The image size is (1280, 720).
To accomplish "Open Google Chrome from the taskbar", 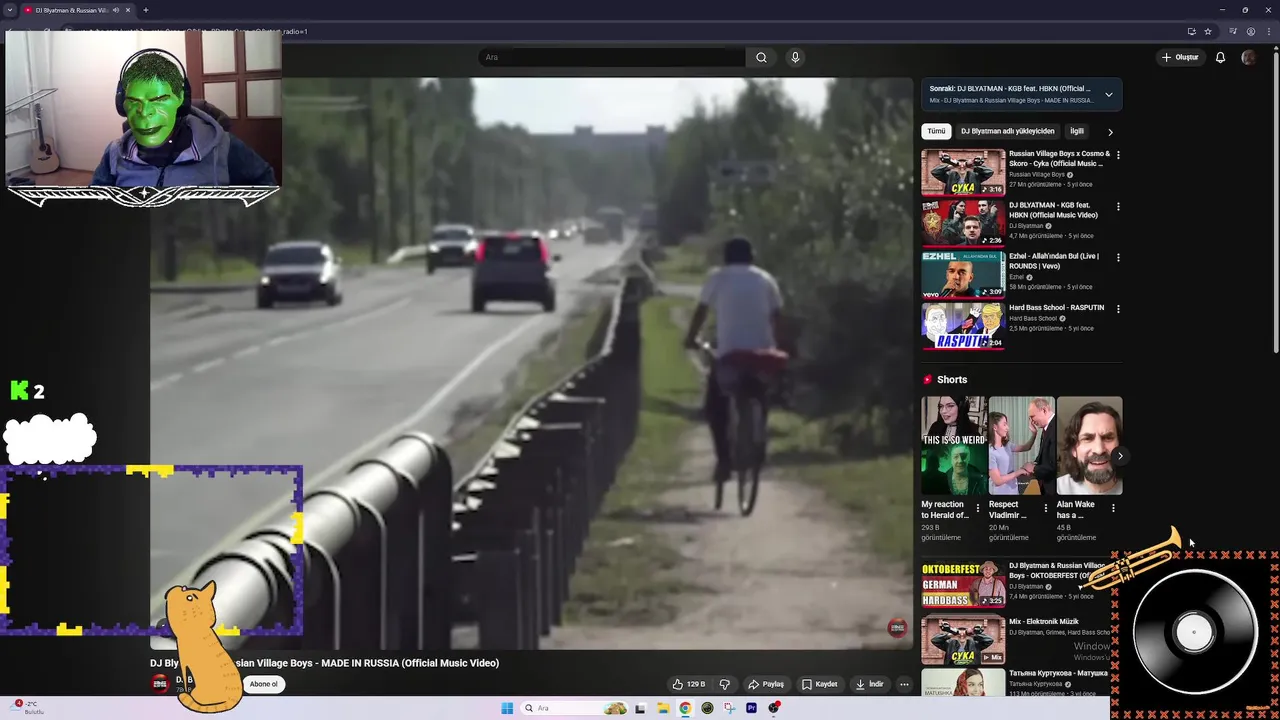I will tap(685, 708).
